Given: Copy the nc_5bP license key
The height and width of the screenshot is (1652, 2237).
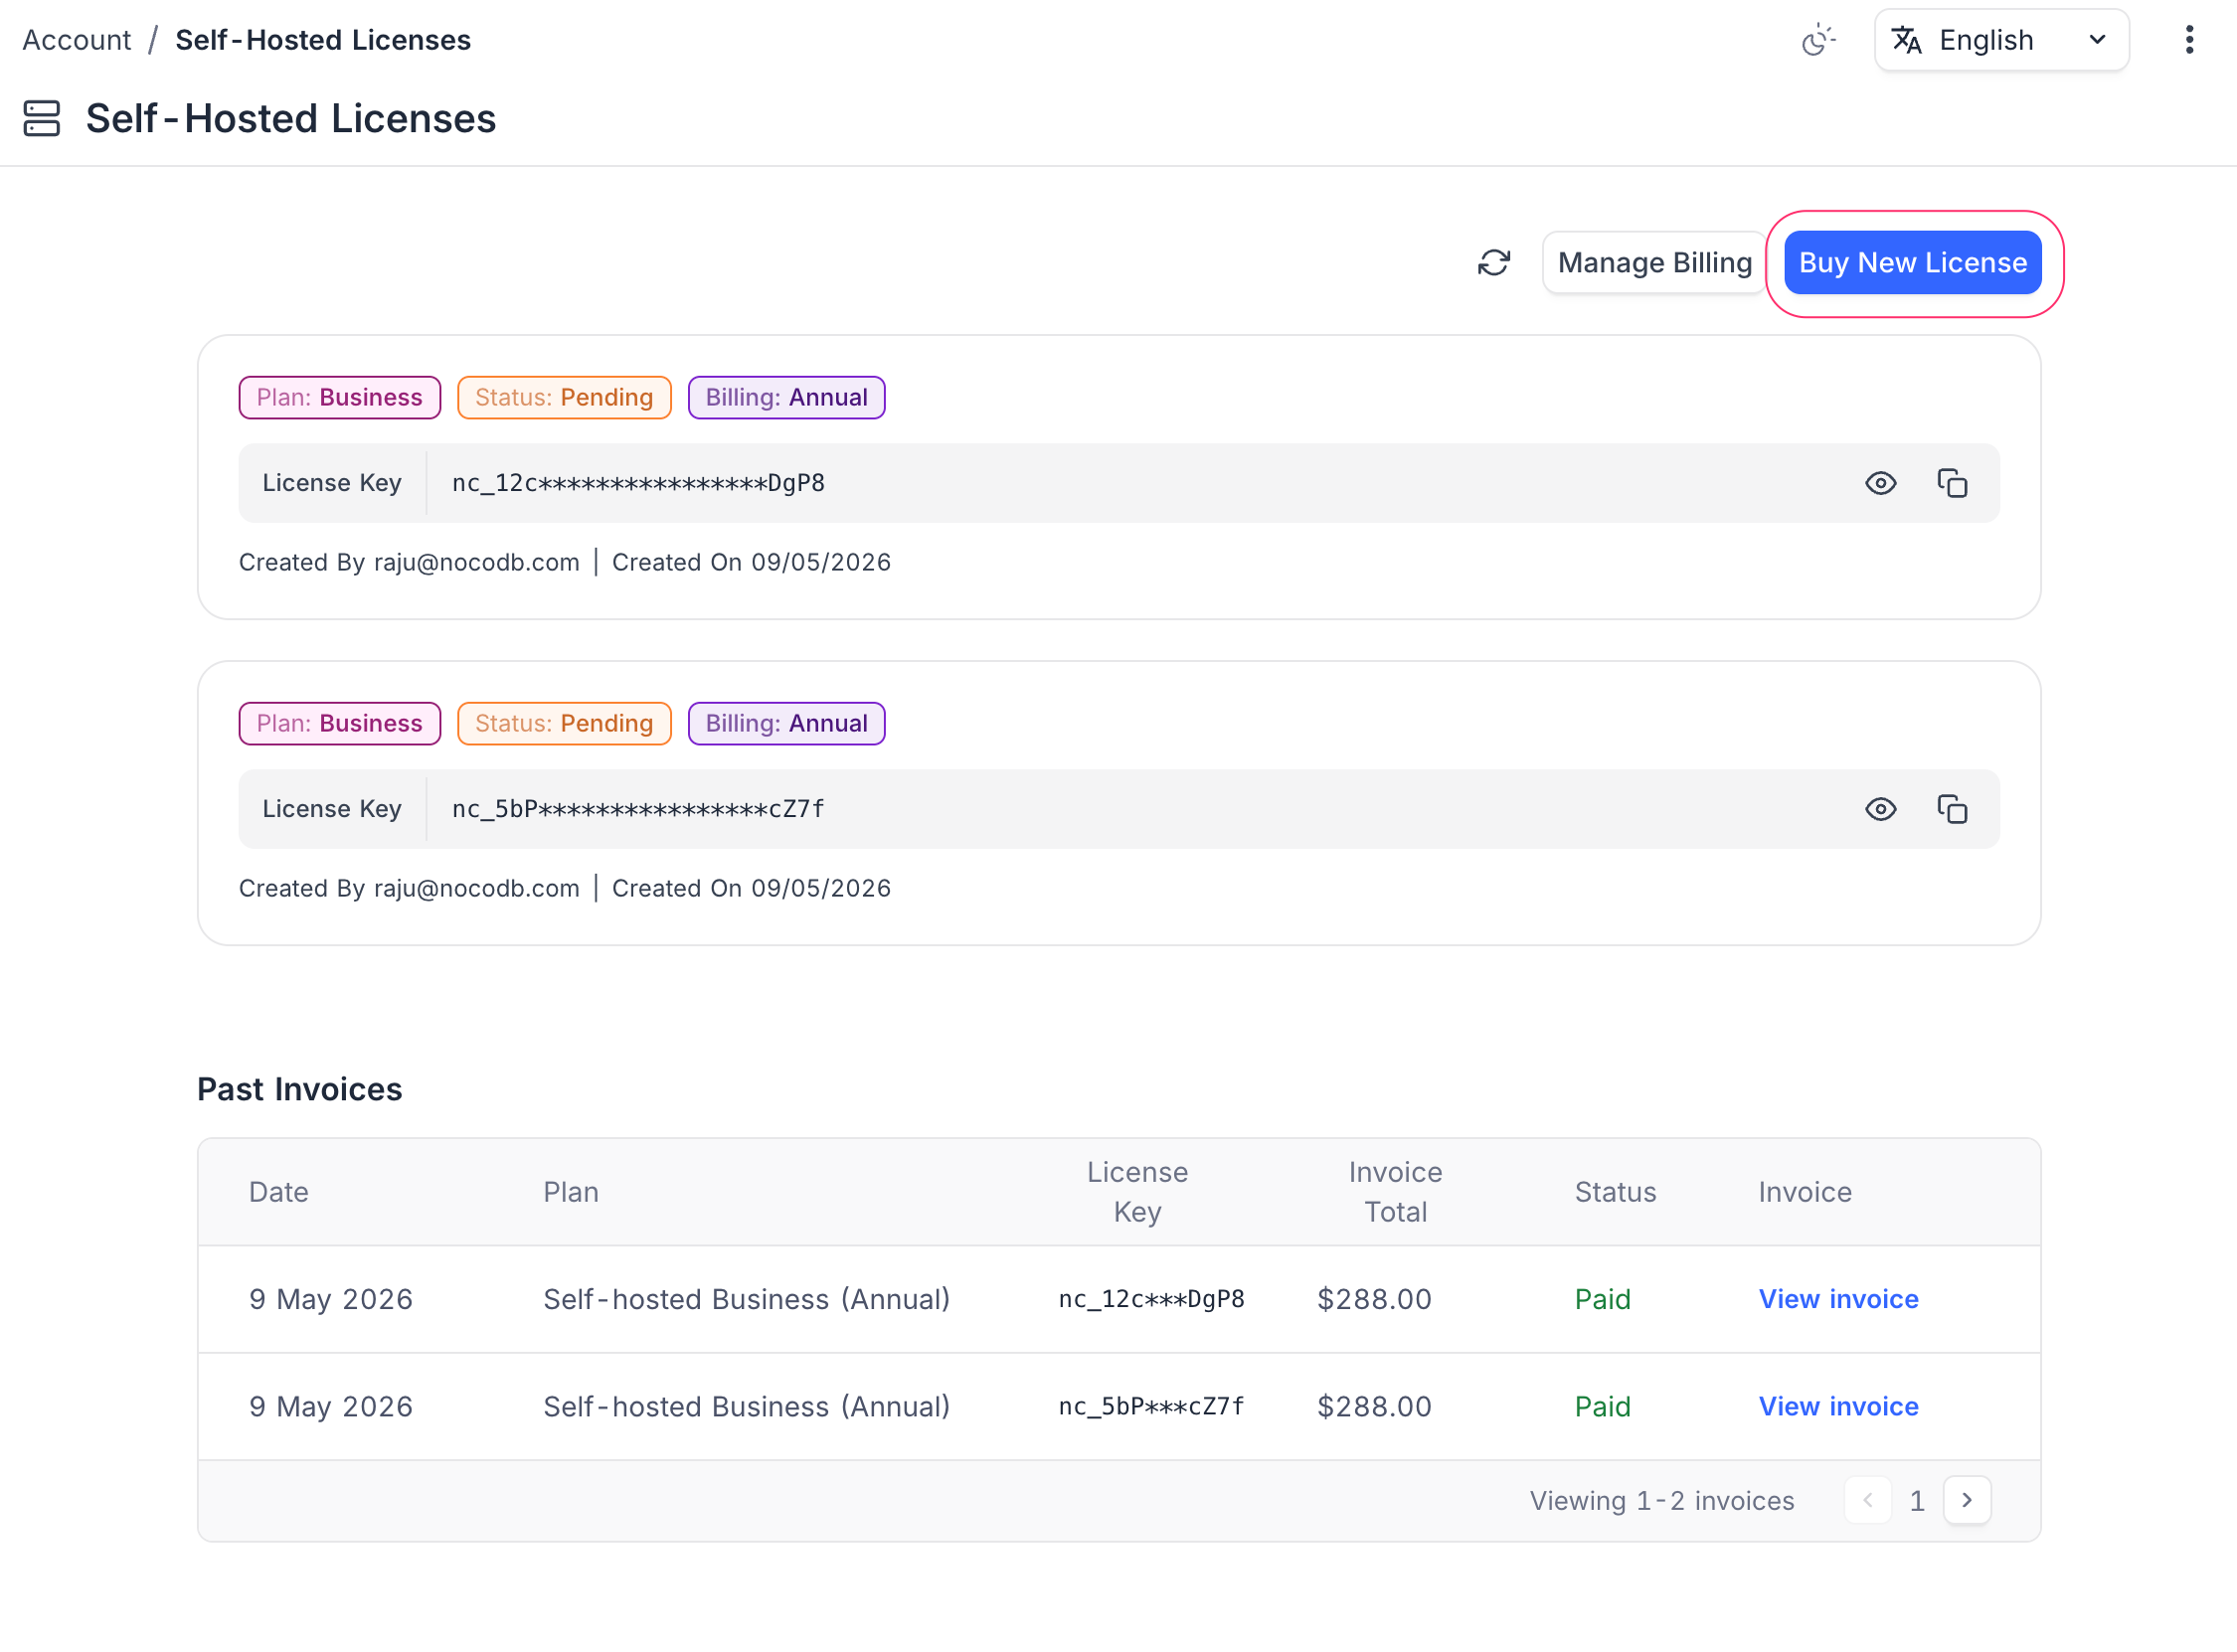Looking at the screenshot, I should tap(1952, 809).
